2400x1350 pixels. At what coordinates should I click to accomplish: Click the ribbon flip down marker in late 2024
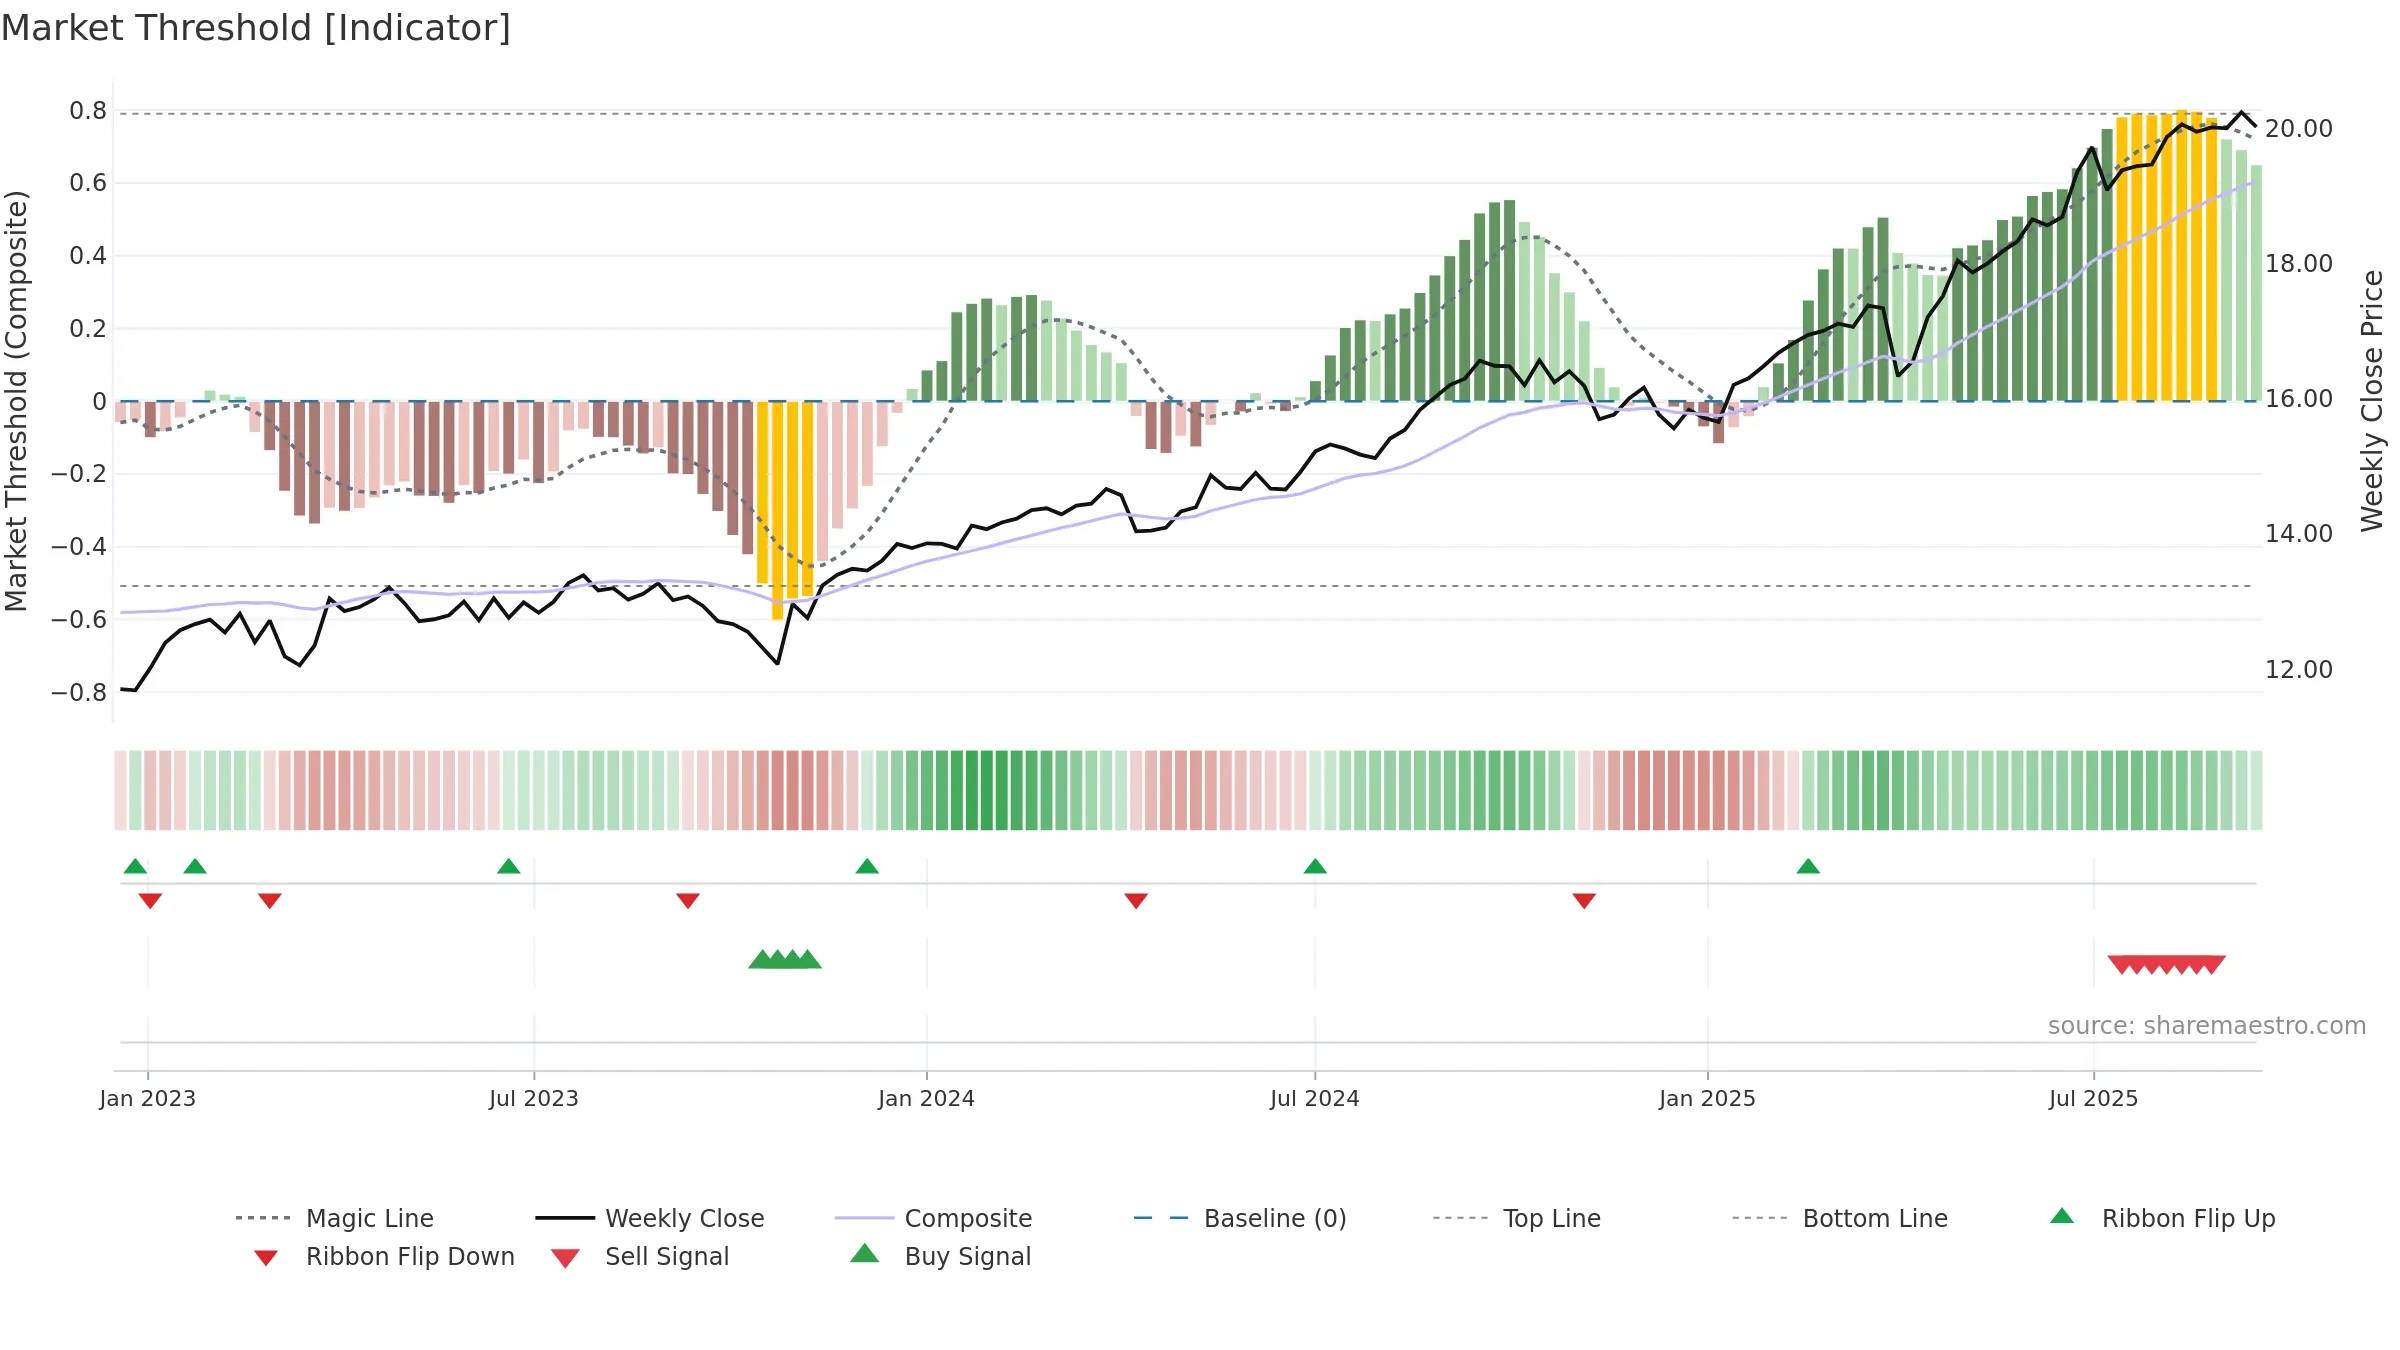pyautogui.click(x=1584, y=901)
